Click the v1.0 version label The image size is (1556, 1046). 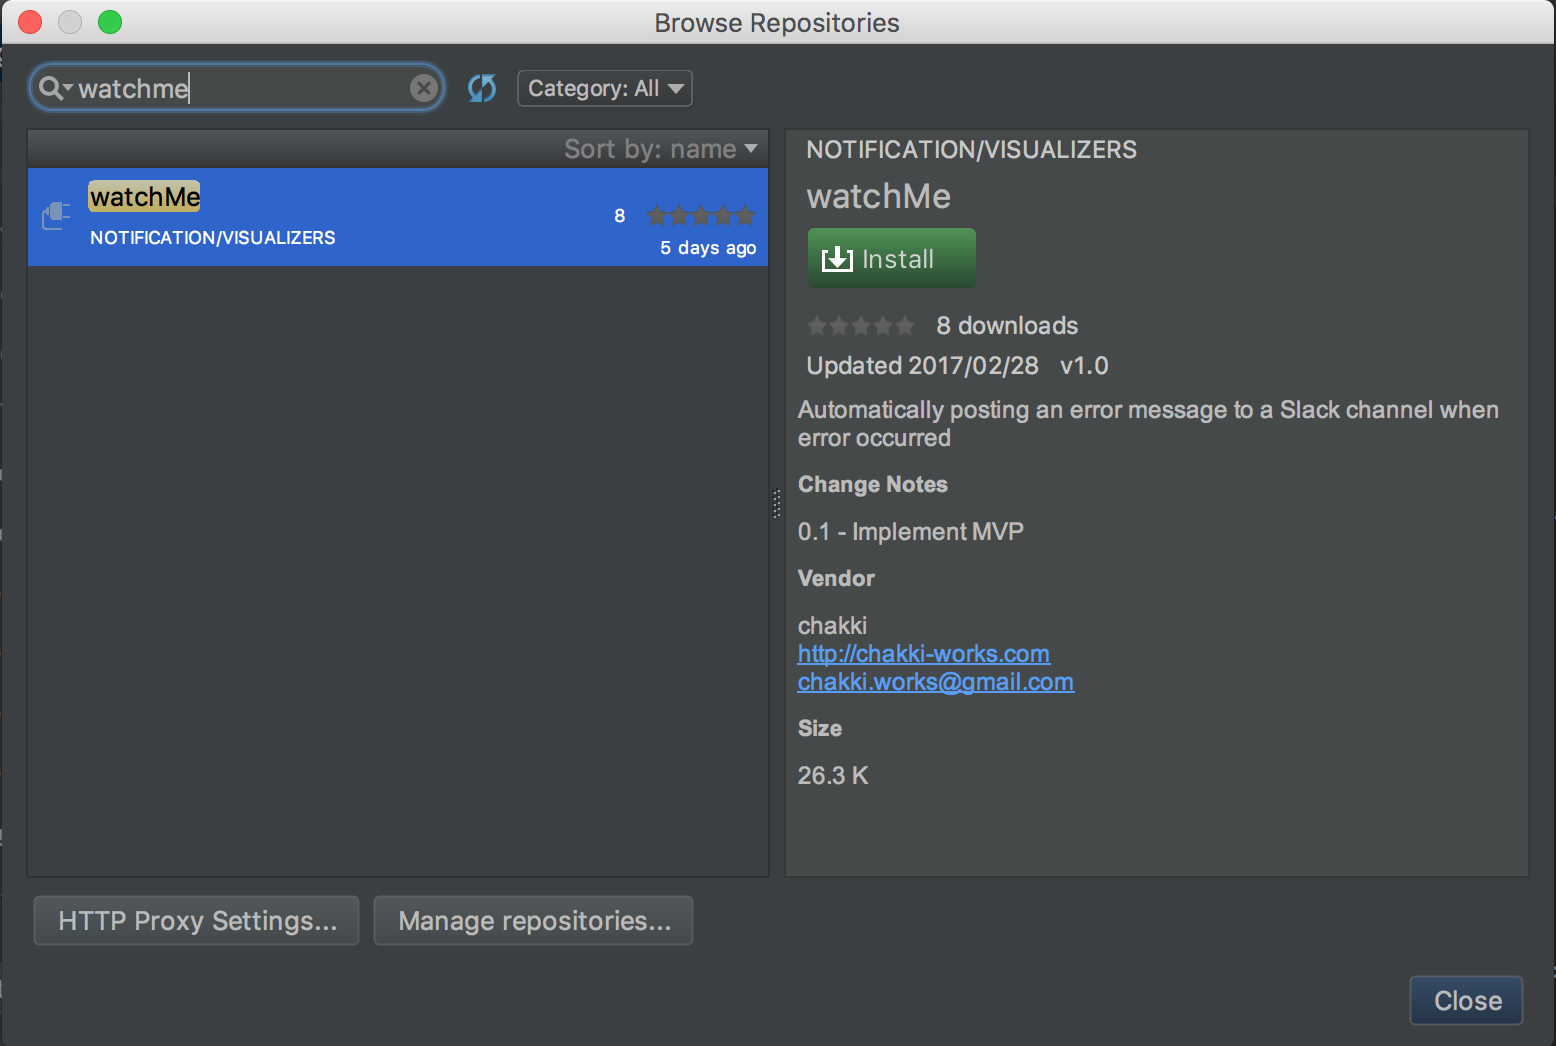[x=1084, y=366]
